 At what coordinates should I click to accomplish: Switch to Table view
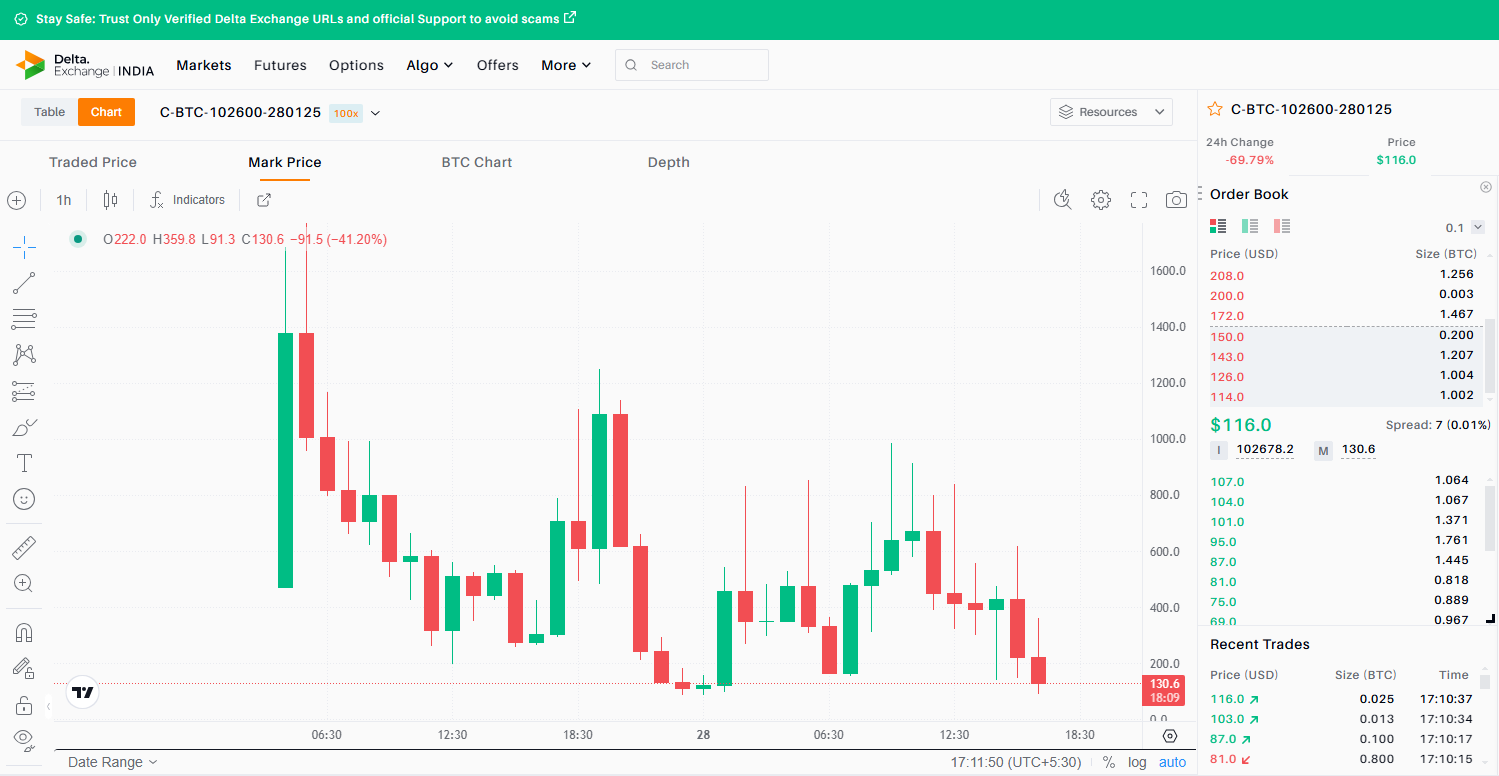coord(49,112)
